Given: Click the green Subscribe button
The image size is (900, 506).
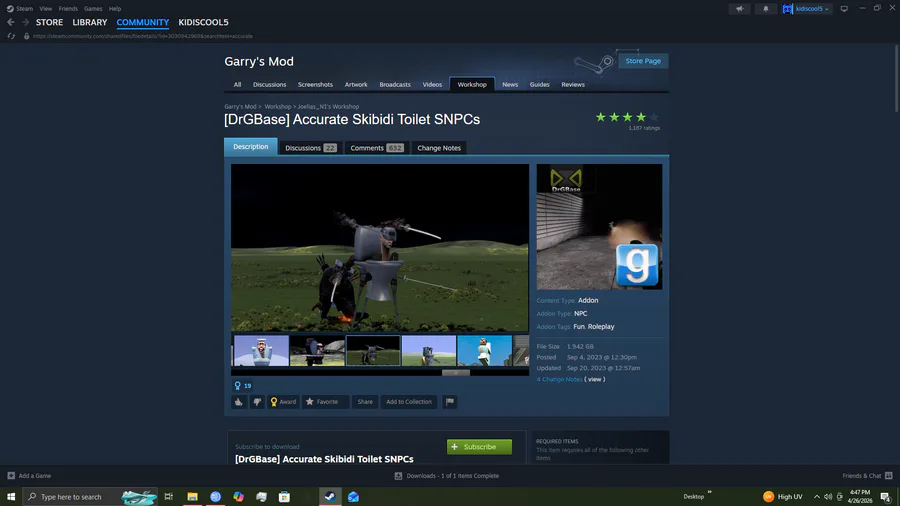Looking at the screenshot, I should [x=479, y=447].
